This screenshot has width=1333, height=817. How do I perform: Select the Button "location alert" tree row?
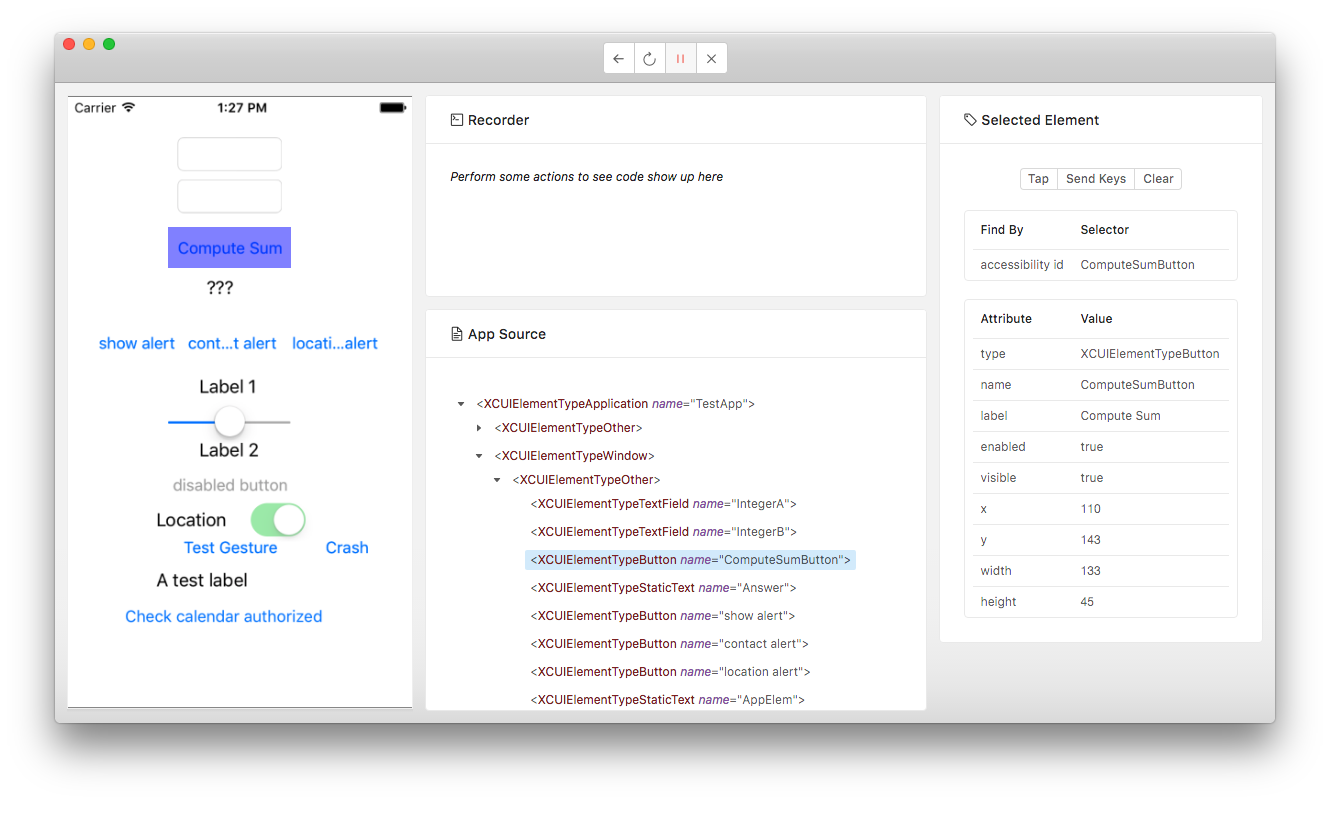670,672
